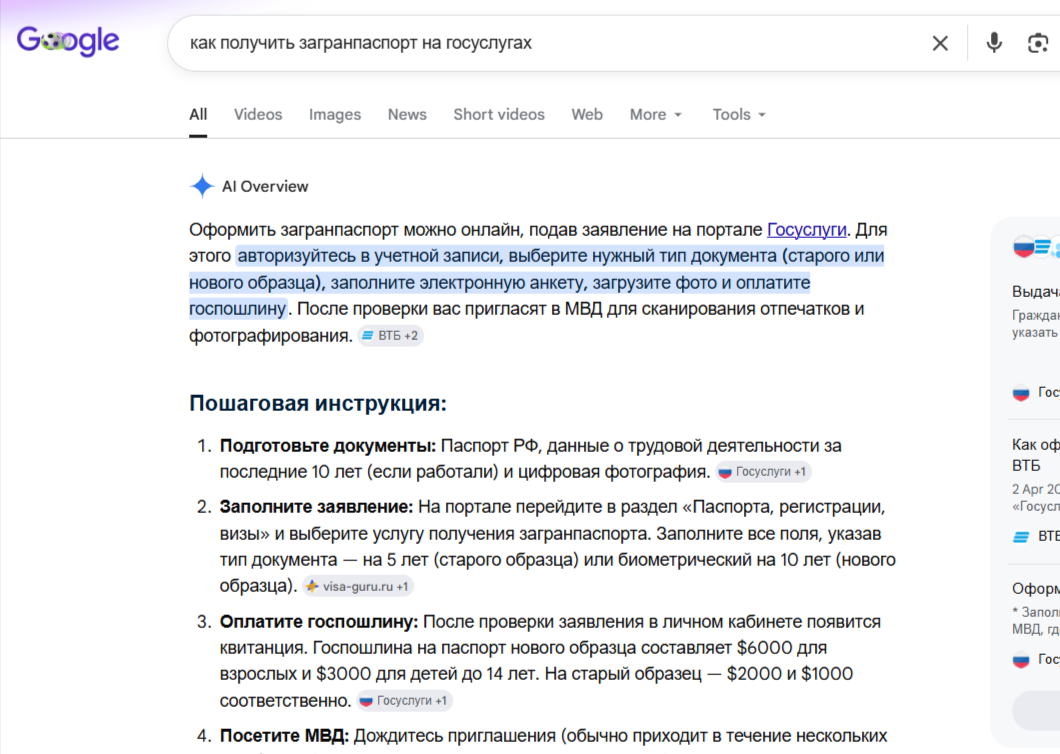Open the Госуслуги link in overview
This screenshot has height=754, width=1060.
806,230
